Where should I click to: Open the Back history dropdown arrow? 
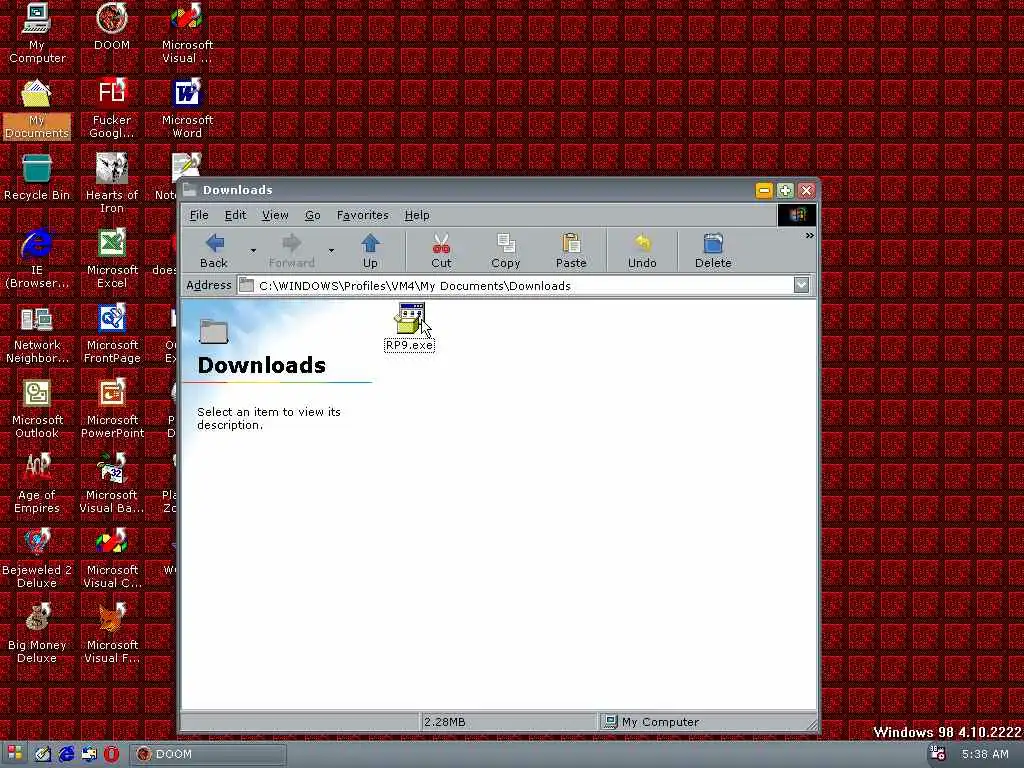pyautogui.click(x=253, y=251)
